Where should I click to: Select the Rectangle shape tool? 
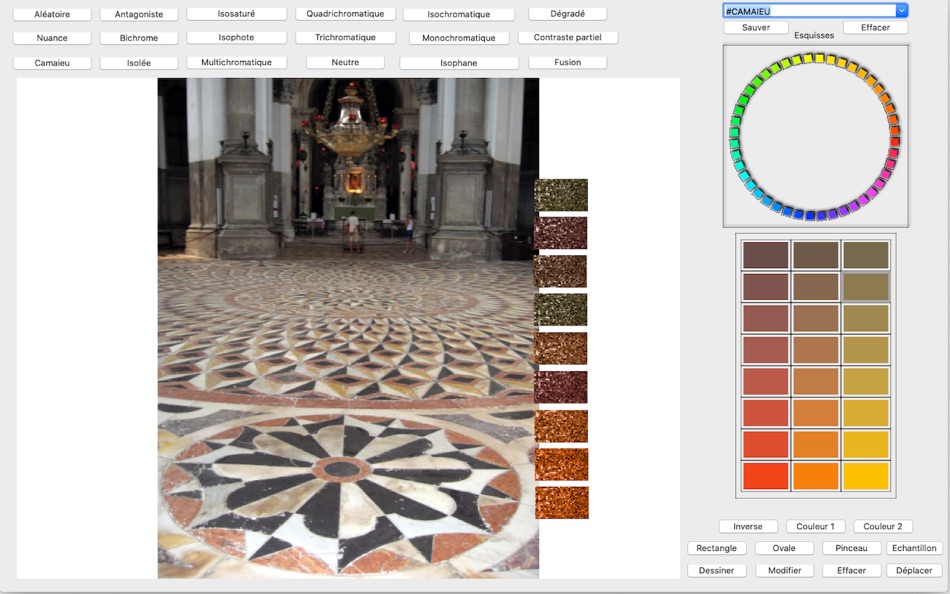(x=717, y=548)
